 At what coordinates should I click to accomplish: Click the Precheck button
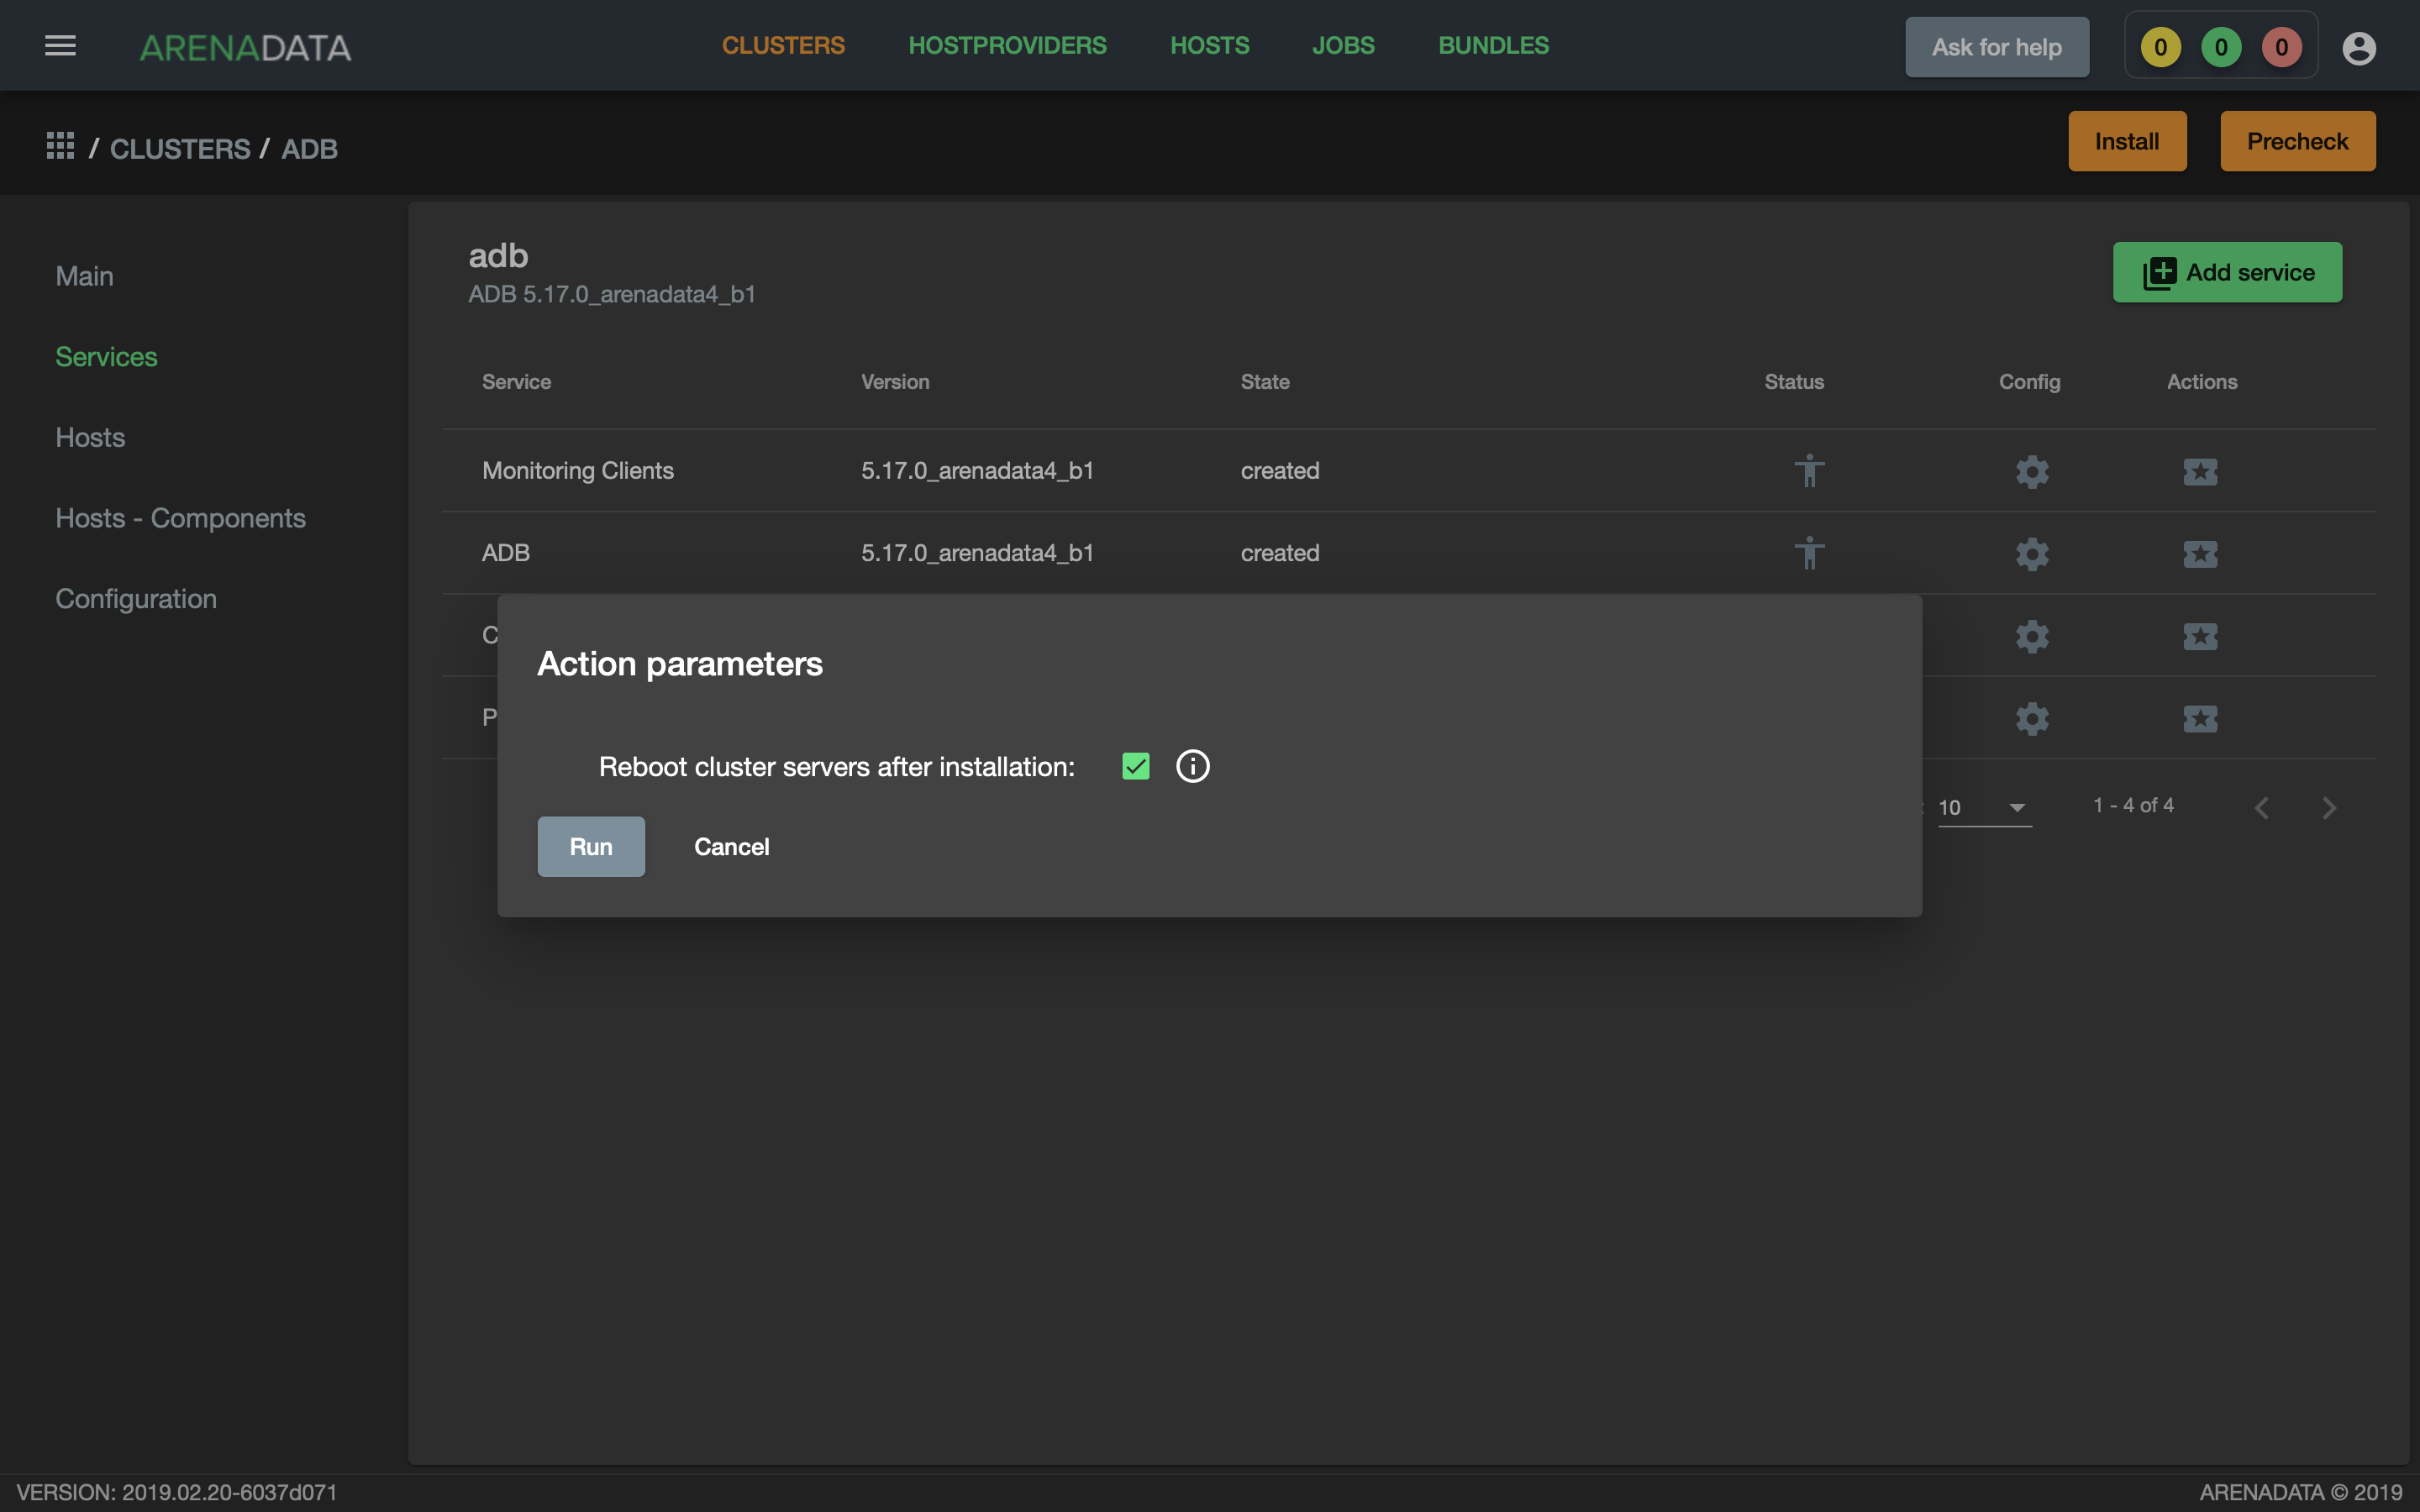(x=2297, y=141)
